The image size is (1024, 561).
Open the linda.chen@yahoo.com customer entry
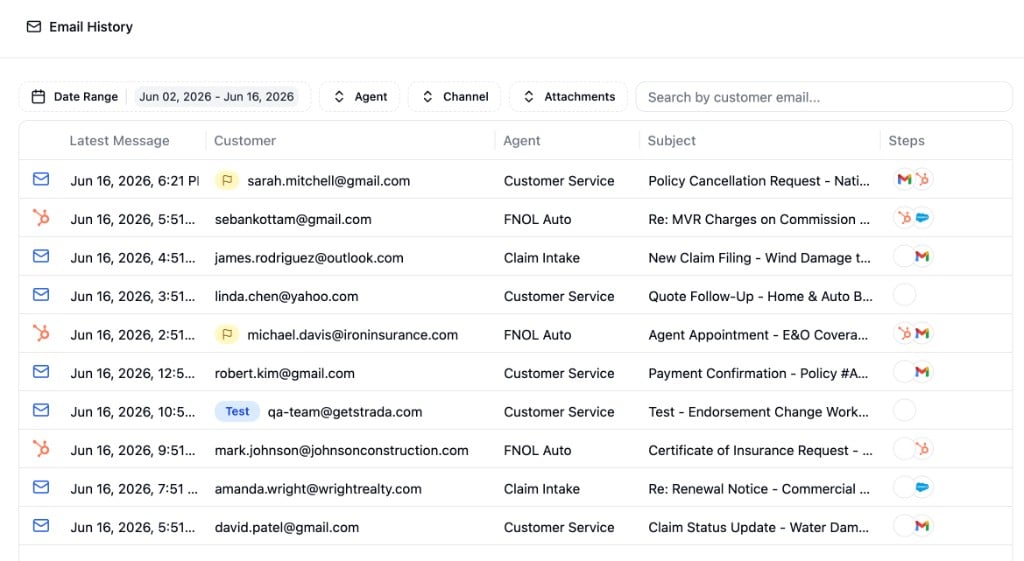point(287,297)
